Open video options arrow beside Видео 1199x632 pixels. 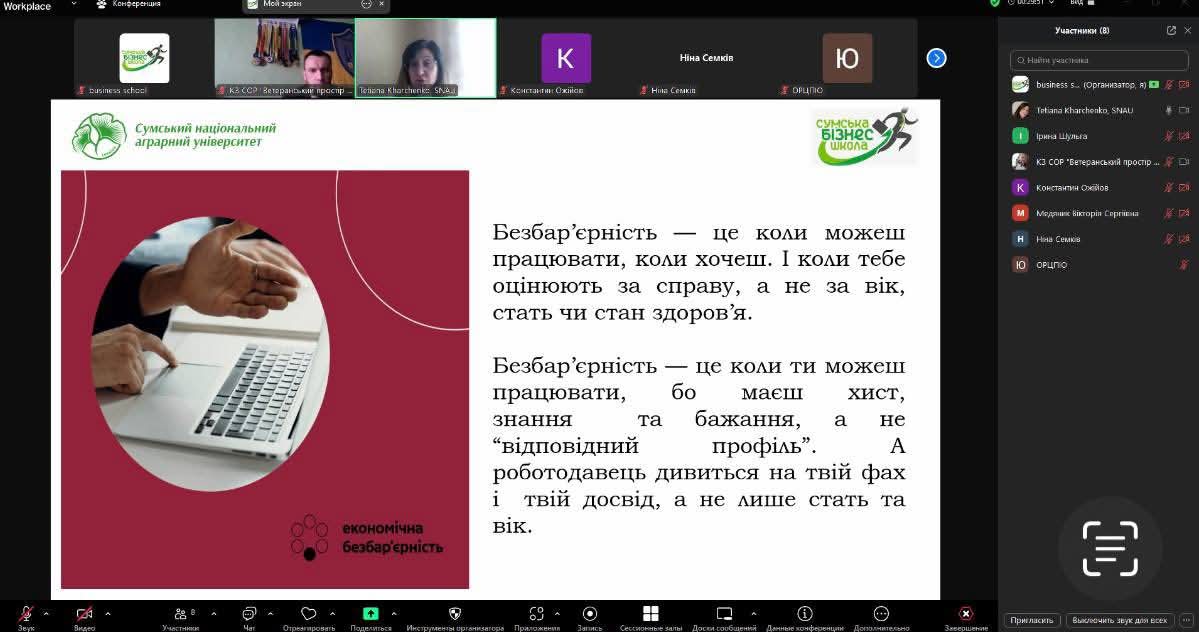pyautogui.click(x=107, y=613)
